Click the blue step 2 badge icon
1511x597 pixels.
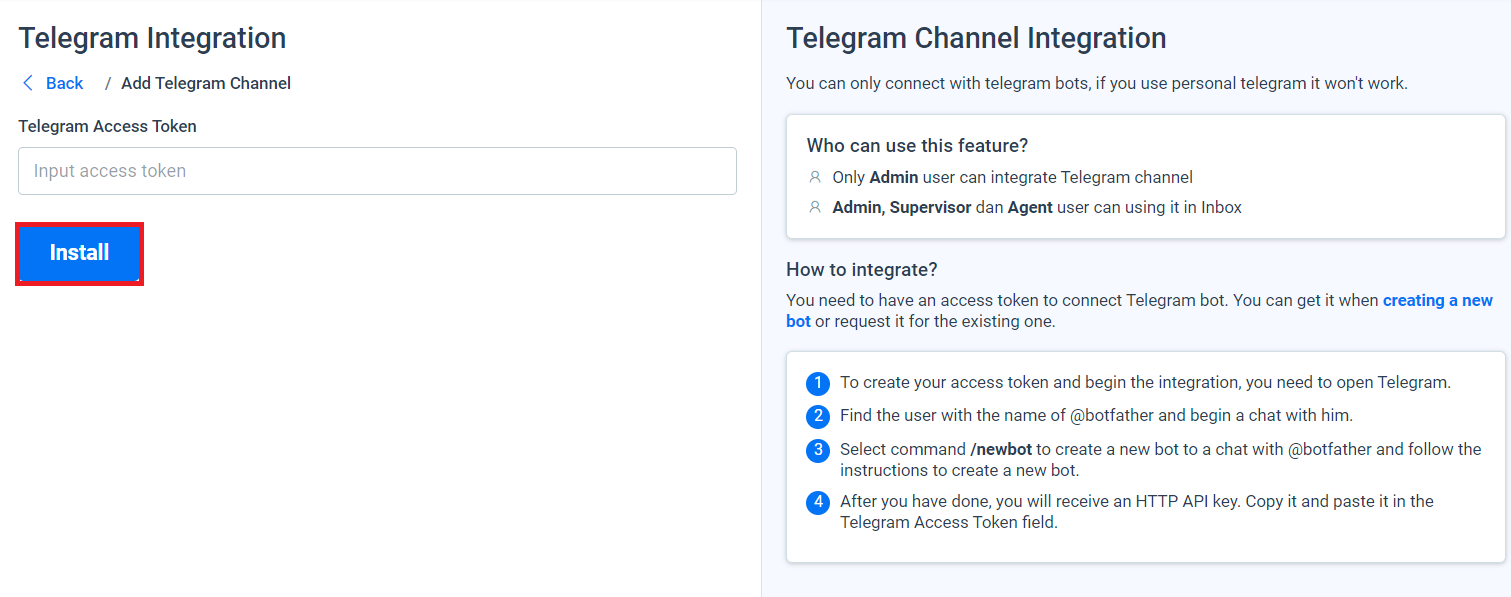tap(817, 415)
